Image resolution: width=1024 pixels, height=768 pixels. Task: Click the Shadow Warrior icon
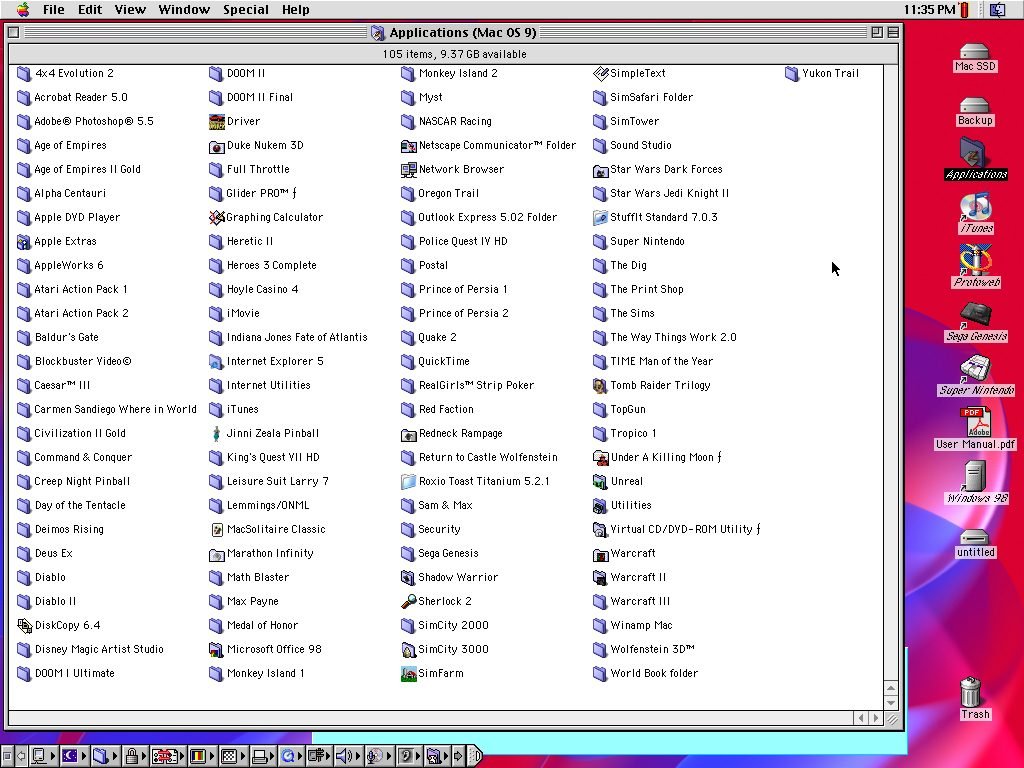(x=409, y=577)
